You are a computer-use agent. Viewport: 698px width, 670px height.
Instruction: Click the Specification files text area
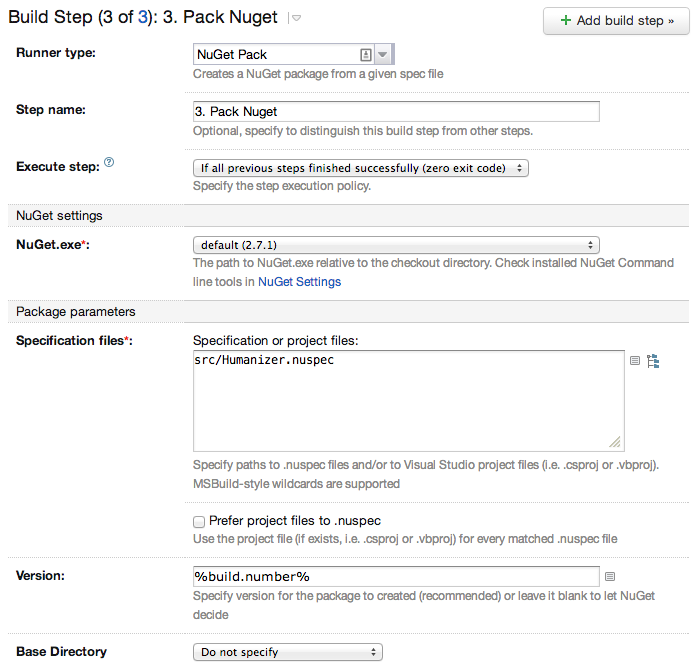[x=409, y=401]
